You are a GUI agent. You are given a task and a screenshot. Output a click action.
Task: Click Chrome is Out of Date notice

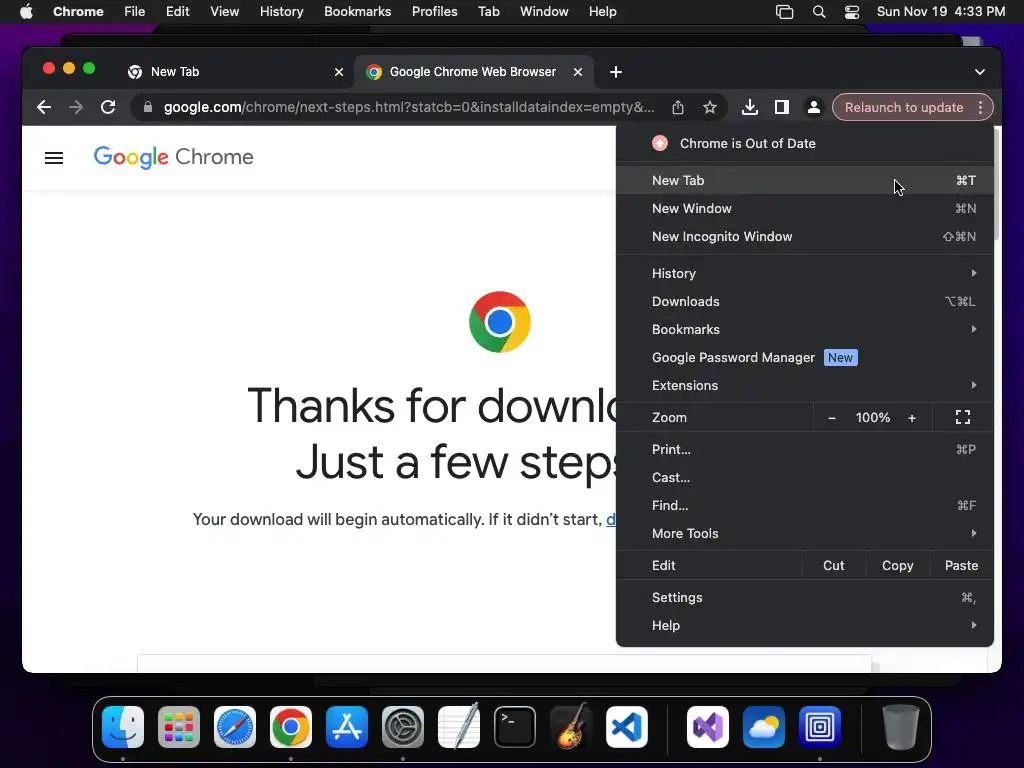tap(805, 144)
